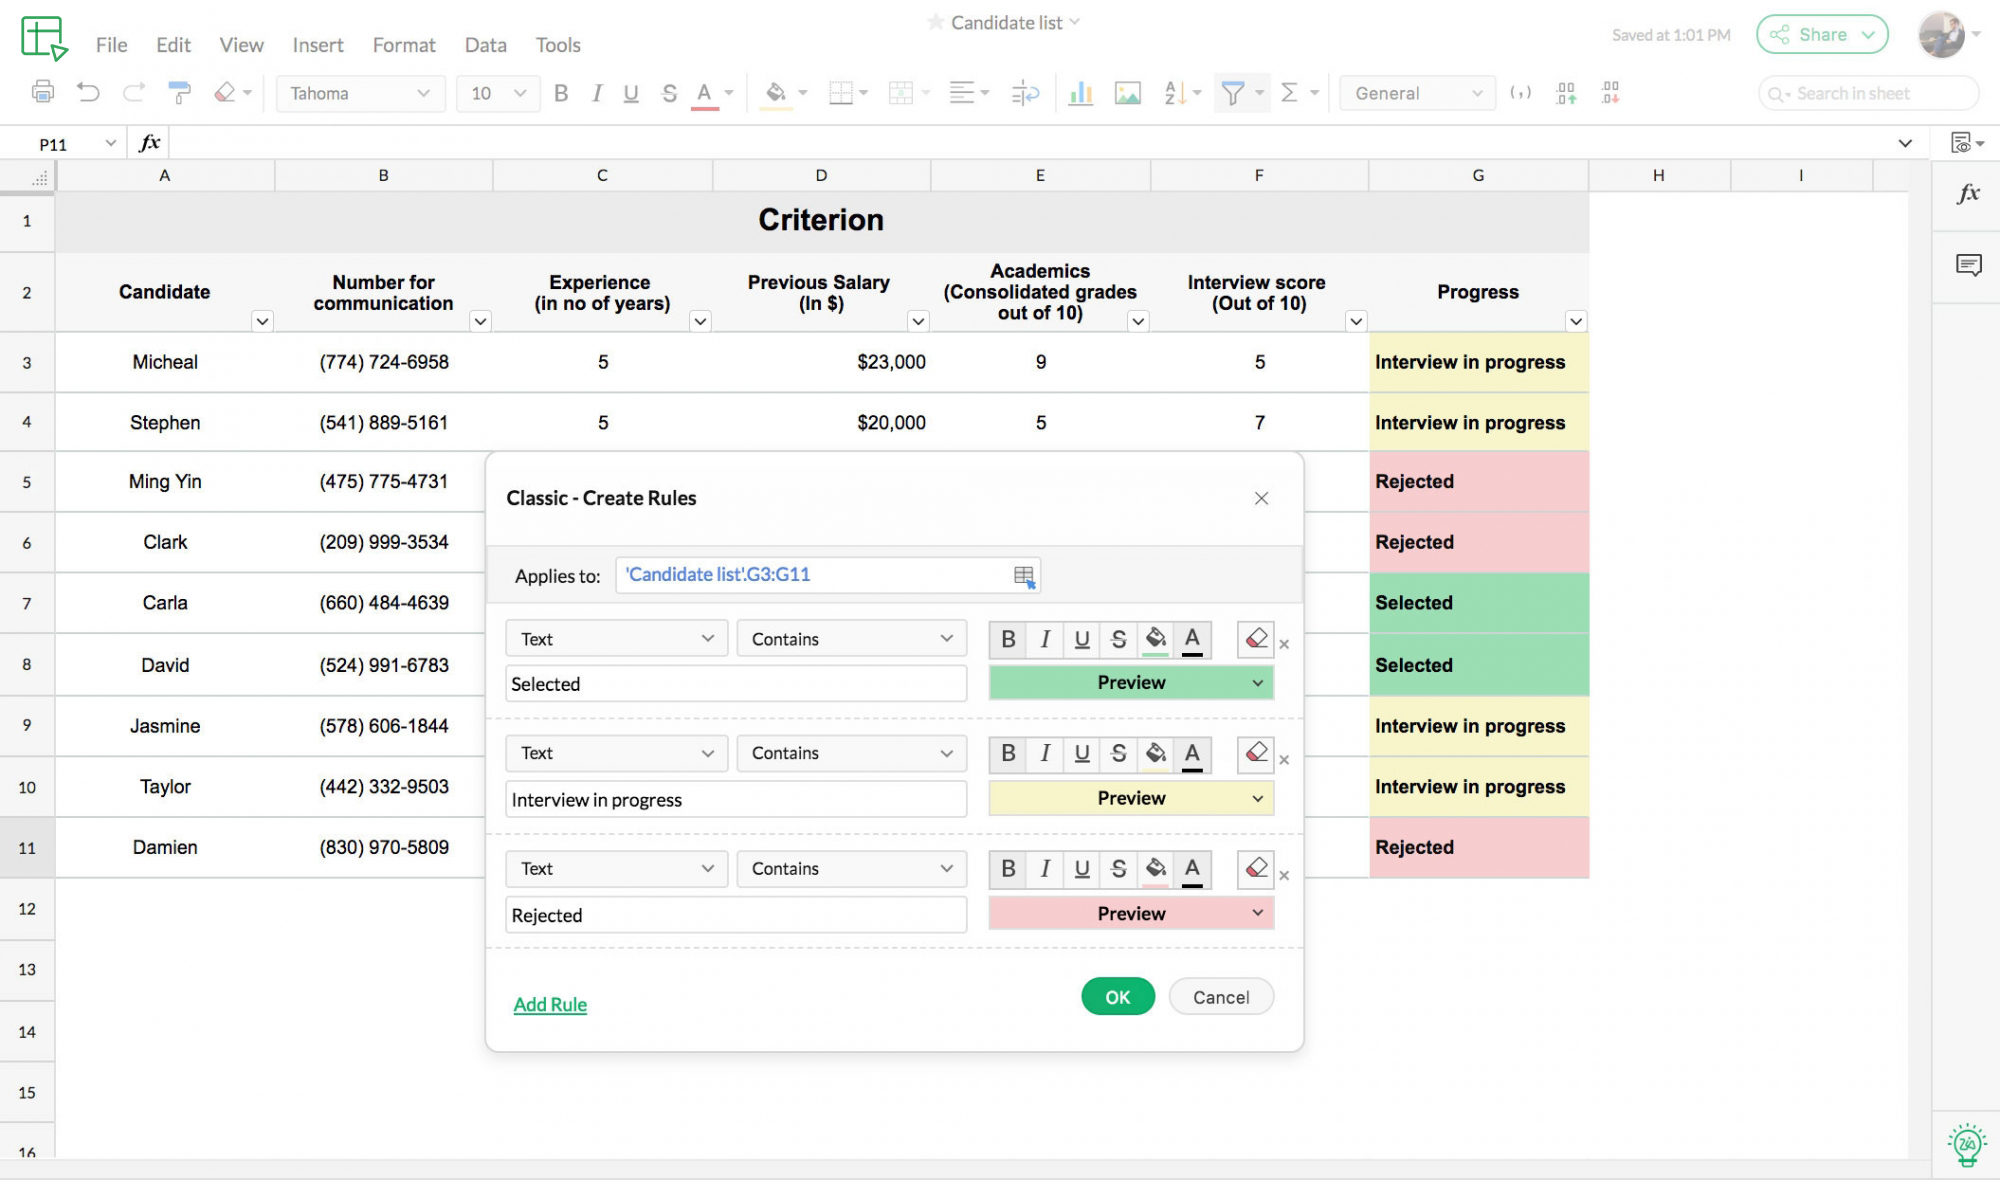Expand the 'Interview in progress' rule preview
This screenshot has width=2000, height=1180.
pyautogui.click(x=1256, y=798)
